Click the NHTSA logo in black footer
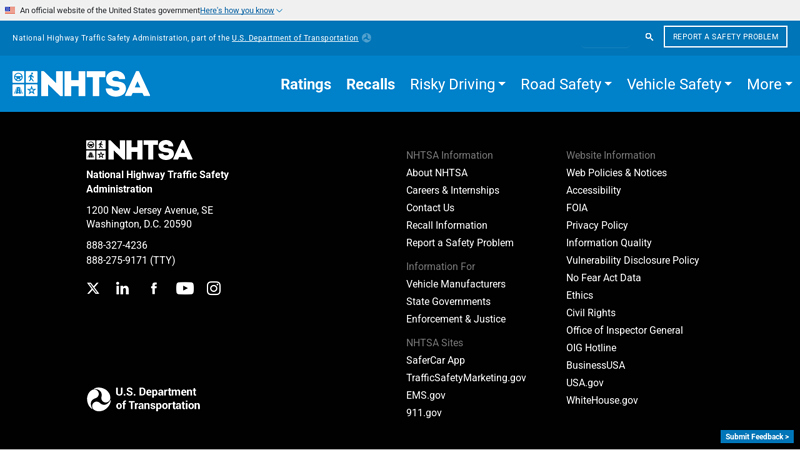800x450 pixels. coord(139,150)
